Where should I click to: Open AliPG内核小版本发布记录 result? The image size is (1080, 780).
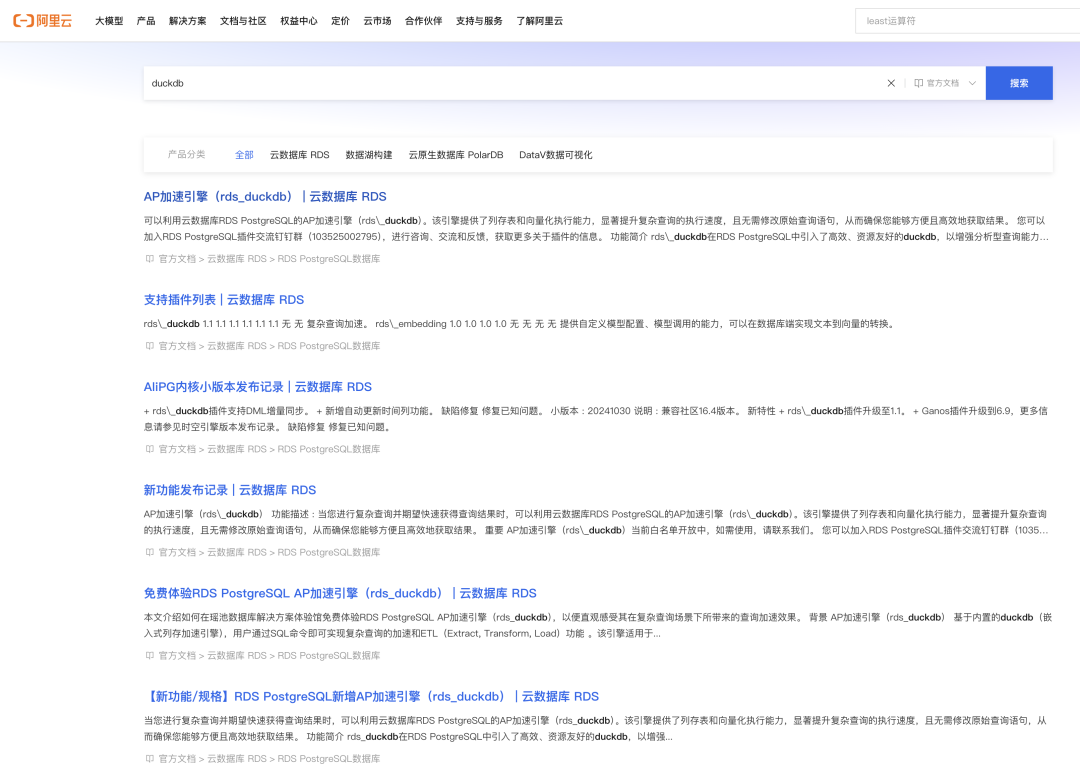pos(258,387)
